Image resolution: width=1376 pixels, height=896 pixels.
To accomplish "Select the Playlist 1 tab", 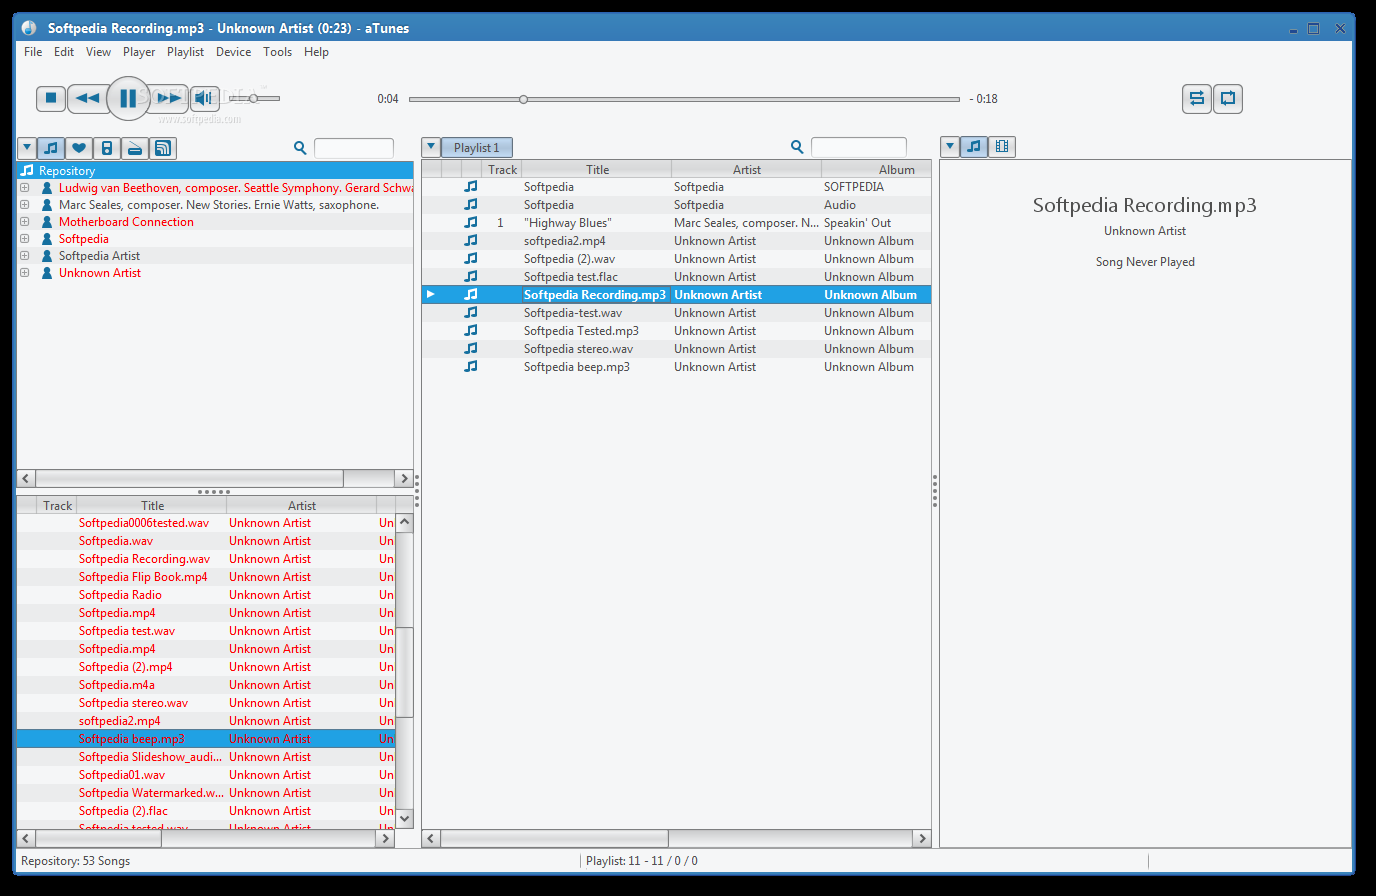I will [x=476, y=148].
